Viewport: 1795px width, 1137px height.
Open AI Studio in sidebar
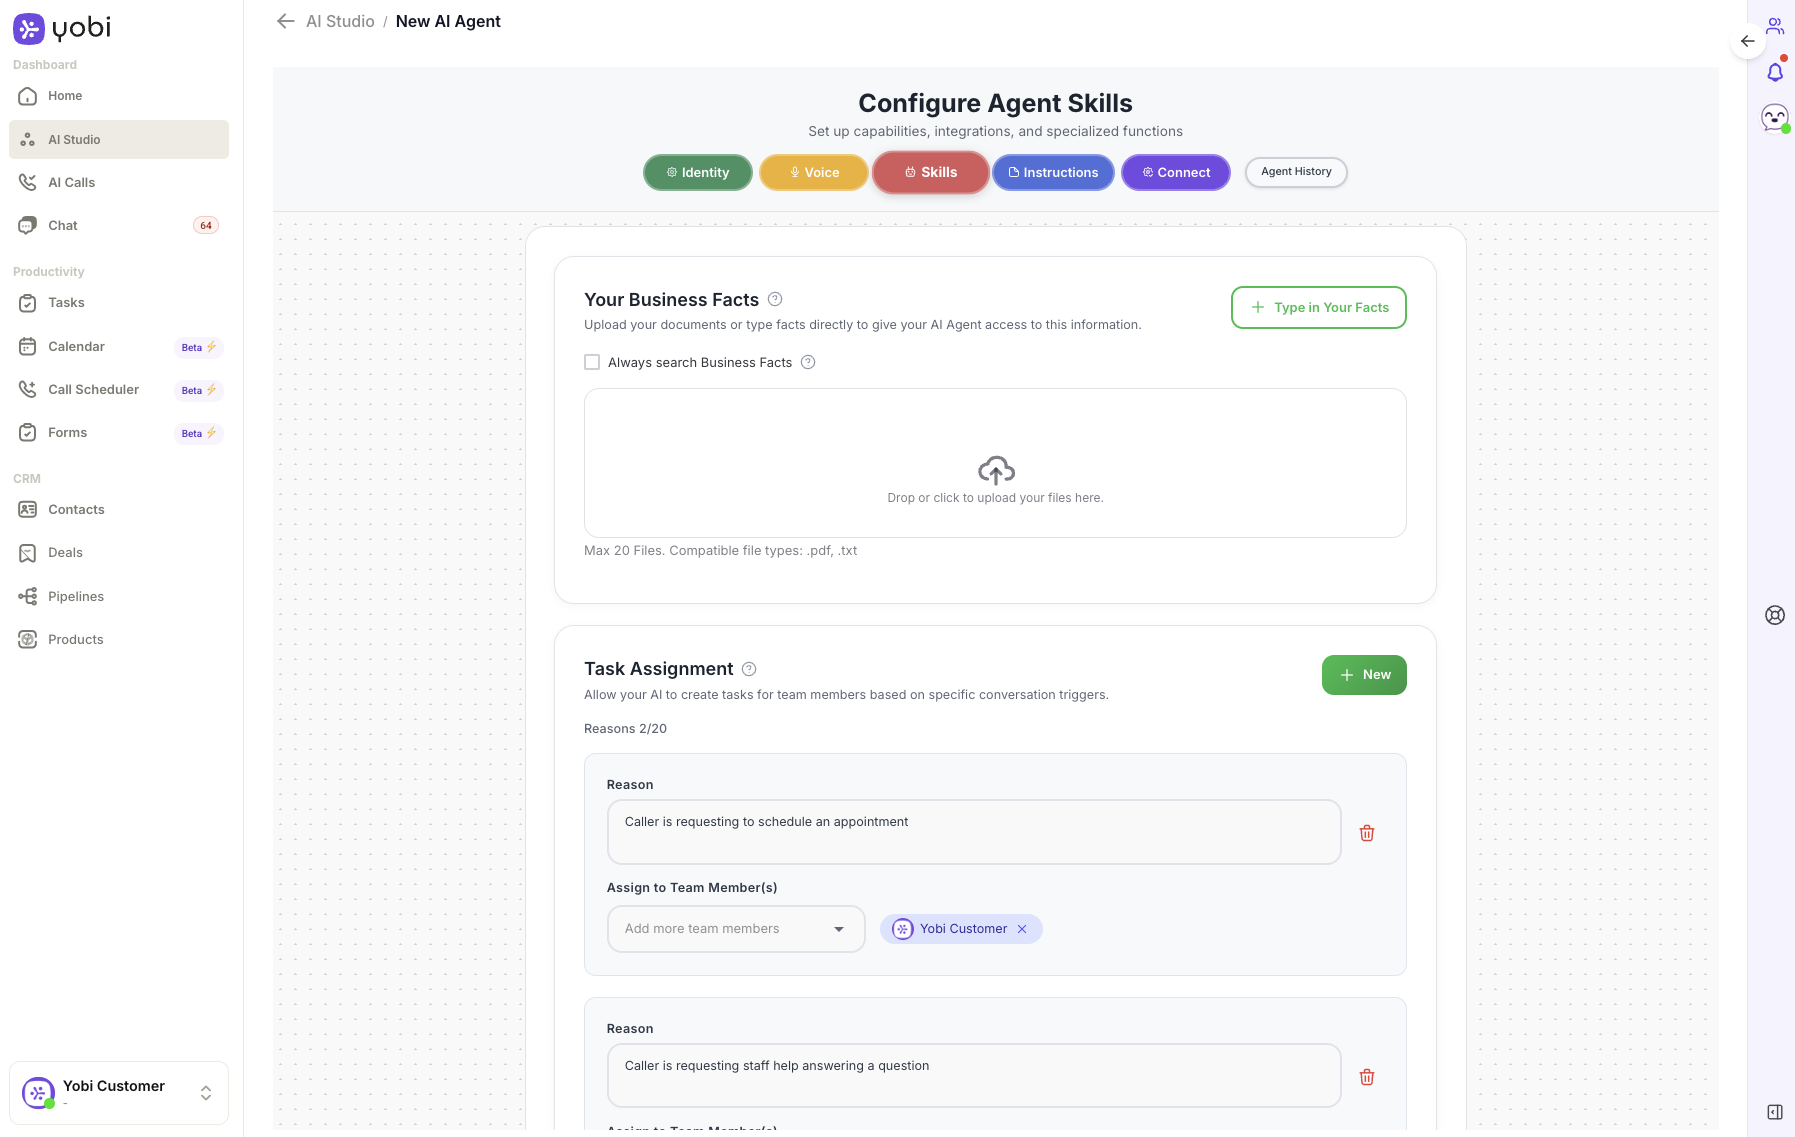pos(119,139)
